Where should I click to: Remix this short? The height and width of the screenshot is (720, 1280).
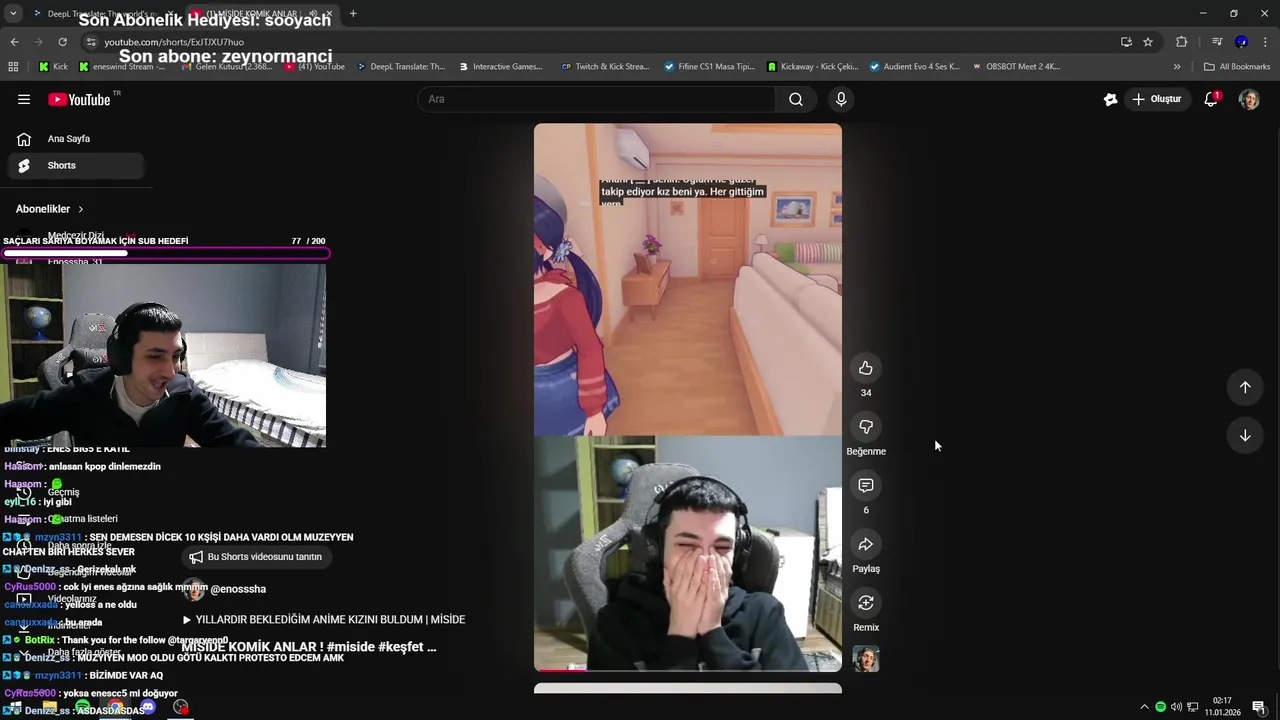(866, 603)
